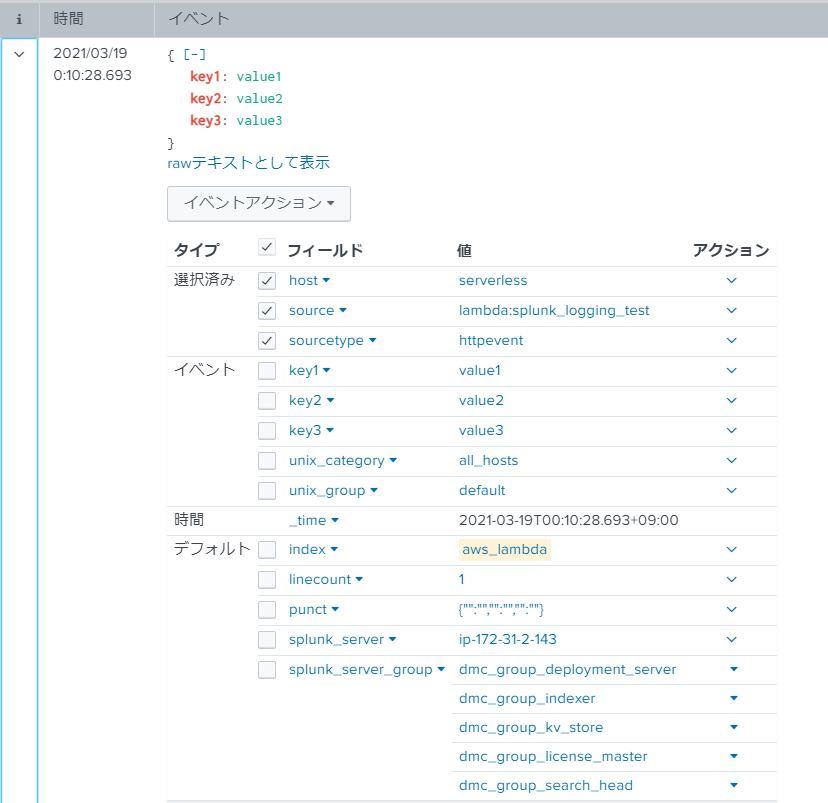Open the key2 field dropdown

tap(312, 401)
